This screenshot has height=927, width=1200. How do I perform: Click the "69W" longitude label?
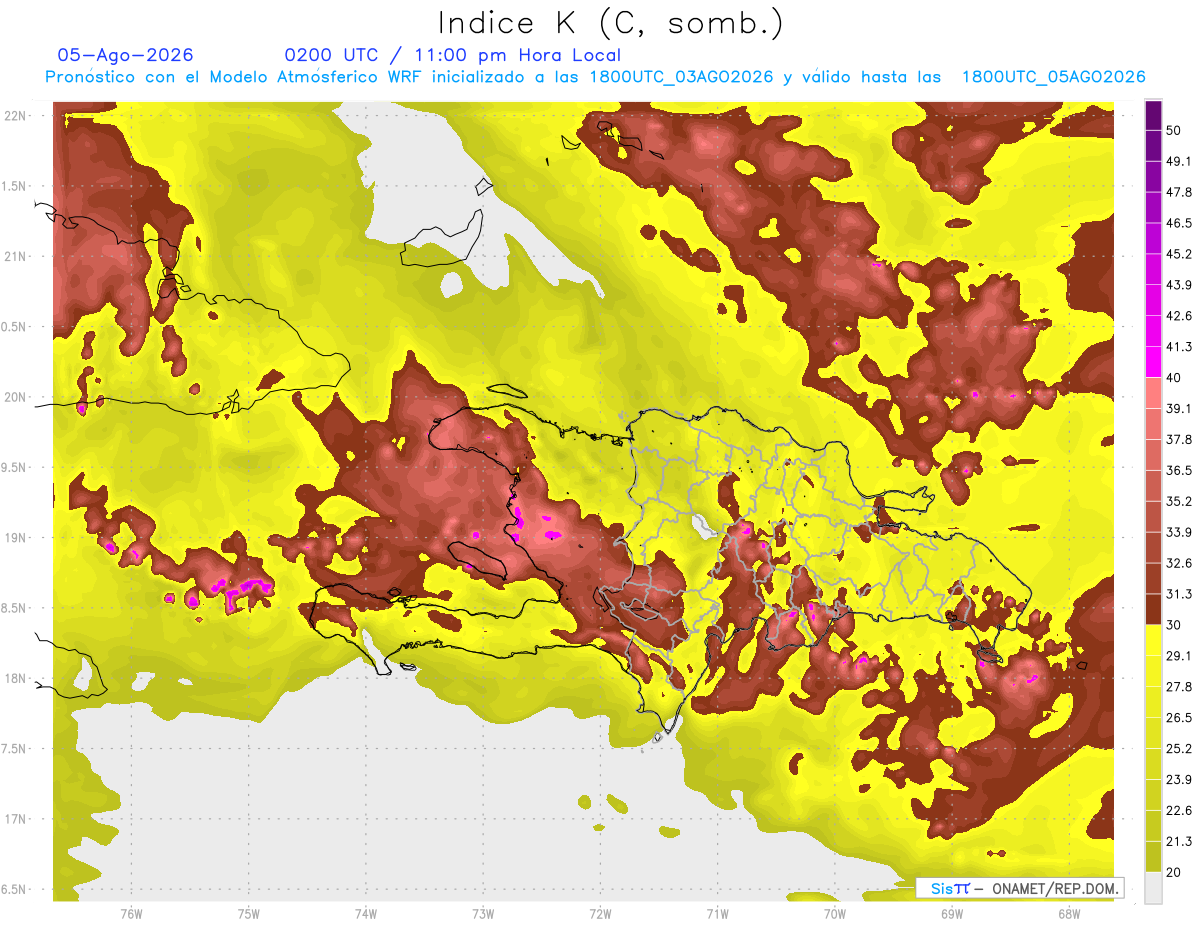pyautogui.click(x=952, y=913)
